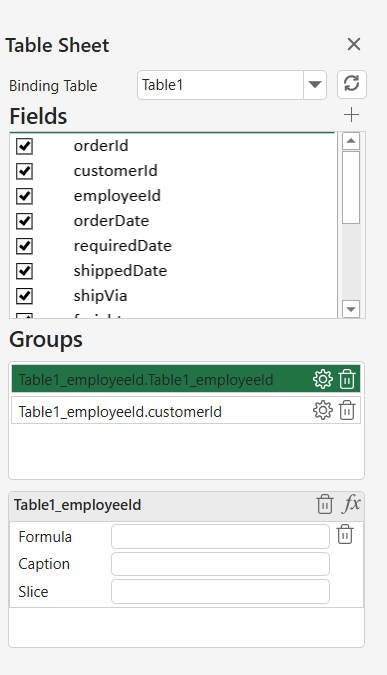Open the Binding Table dropdown arrow
The height and width of the screenshot is (675, 387).
coord(315,85)
